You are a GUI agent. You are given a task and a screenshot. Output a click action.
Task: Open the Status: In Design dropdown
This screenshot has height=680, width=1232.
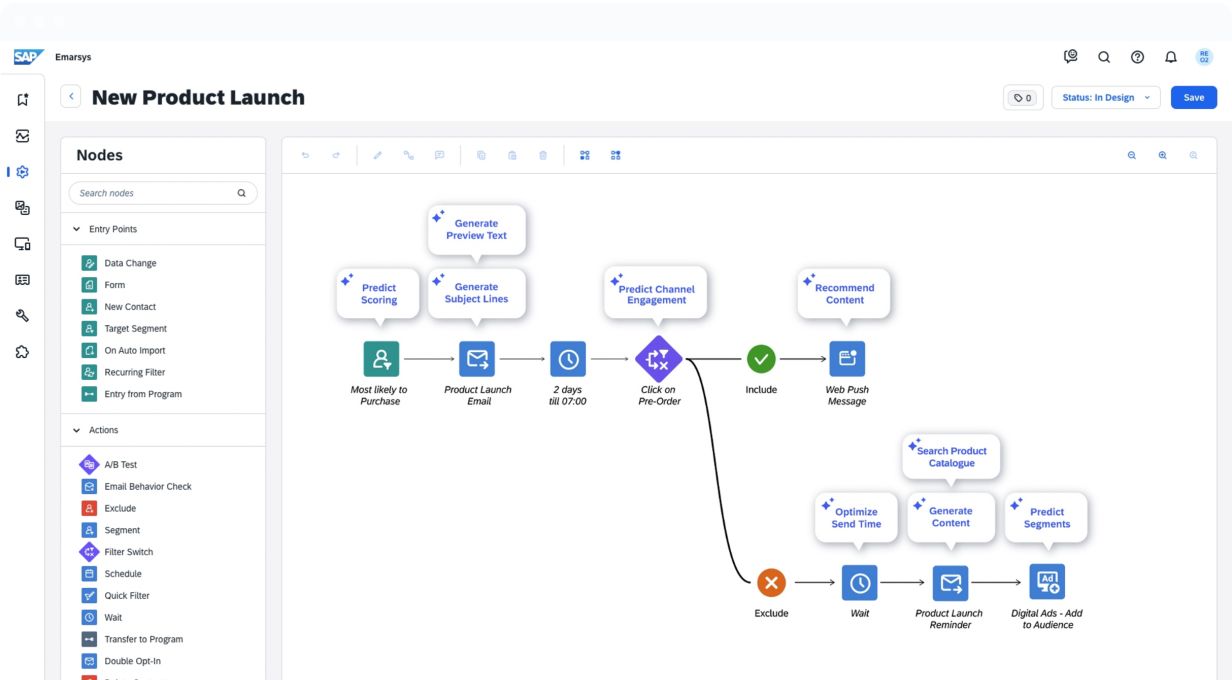click(x=1105, y=97)
